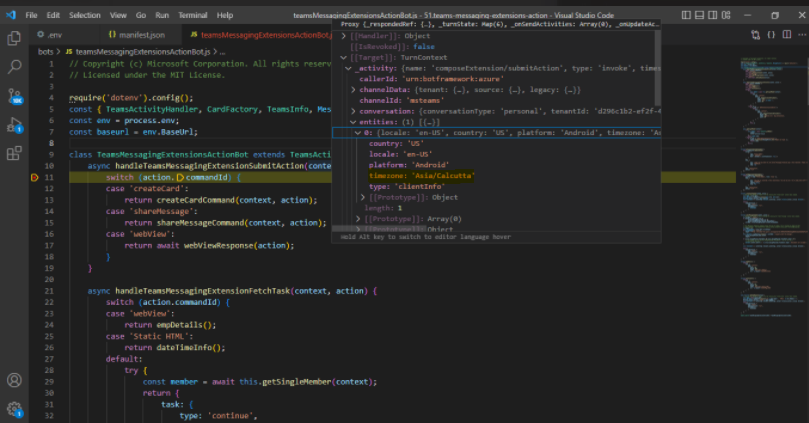Expand the conversation node
The width and height of the screenshot is (809, 423).
click(353, 111)
